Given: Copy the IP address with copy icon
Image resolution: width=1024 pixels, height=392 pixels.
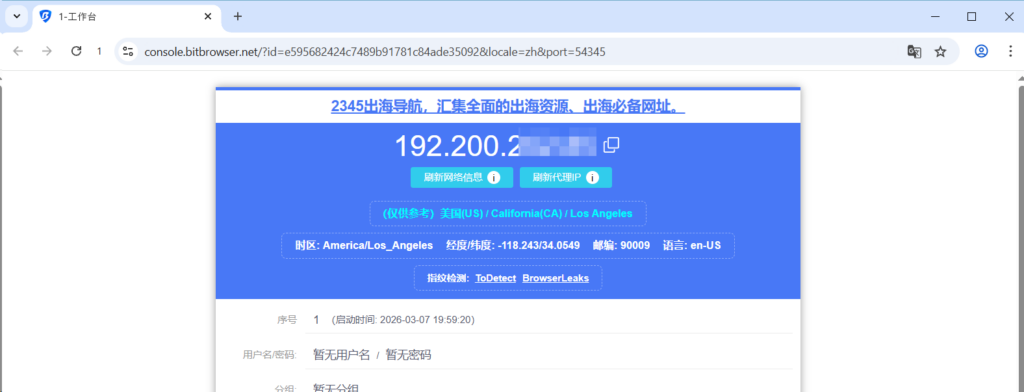Looking at the screenshot, I should [611, 145].
